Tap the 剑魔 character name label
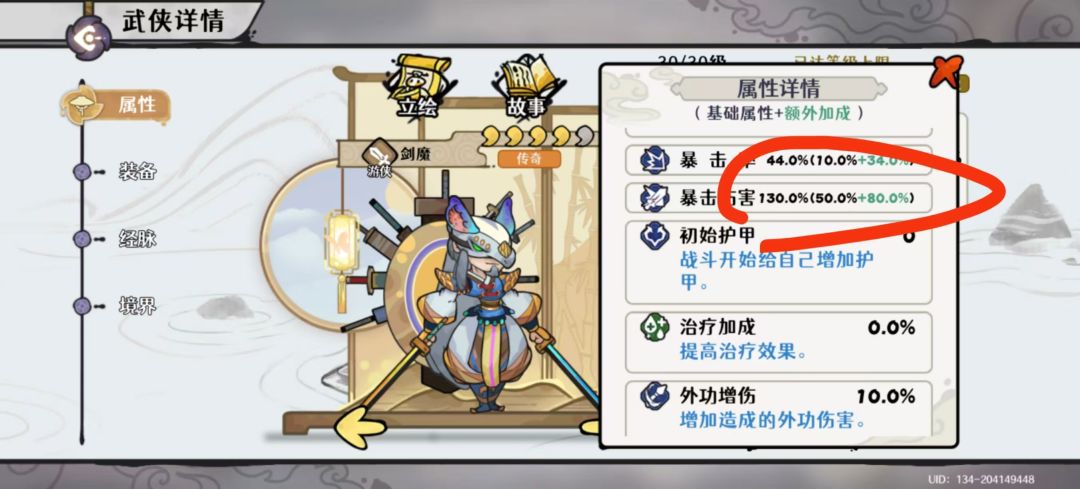 coord(415,154)
